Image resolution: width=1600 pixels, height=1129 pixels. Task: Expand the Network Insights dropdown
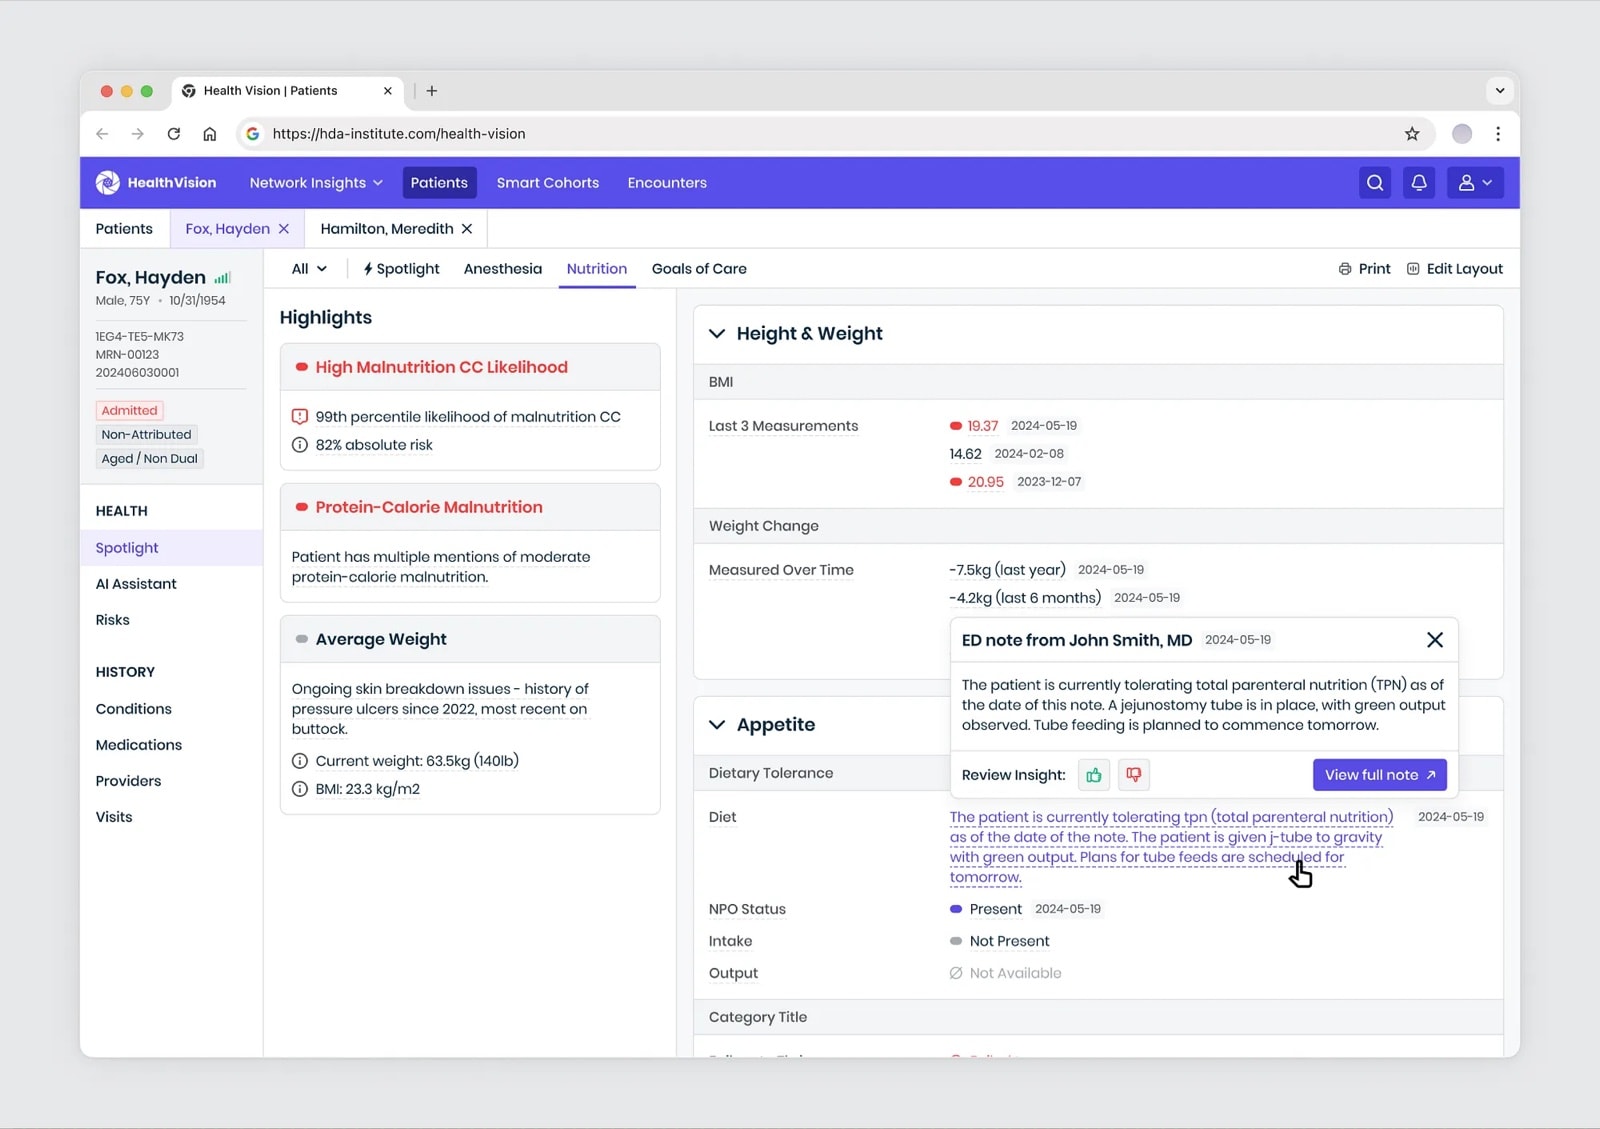click(316, 183)
